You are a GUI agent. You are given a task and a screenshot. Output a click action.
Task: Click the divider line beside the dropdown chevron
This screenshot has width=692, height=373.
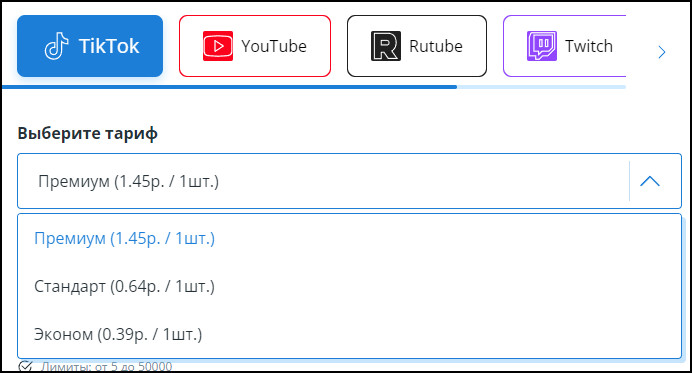coord(629,181)
